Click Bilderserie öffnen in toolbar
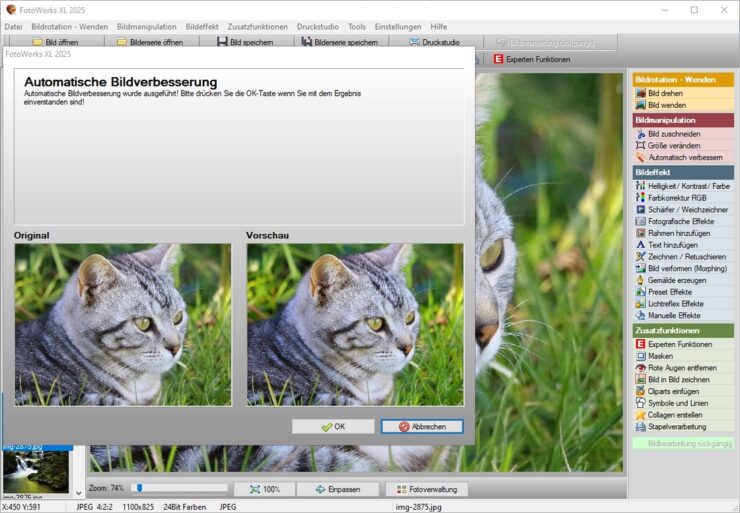 tap(150, 42)
